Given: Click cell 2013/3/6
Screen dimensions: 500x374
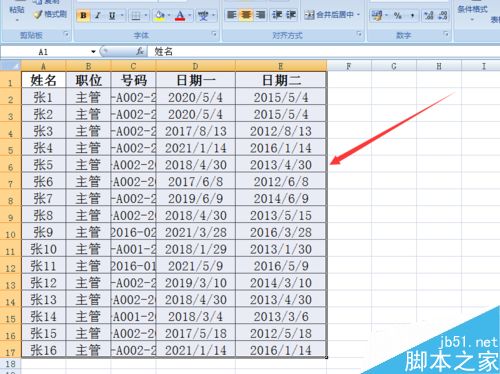Looking at the screenshot, I should (281, 316).
